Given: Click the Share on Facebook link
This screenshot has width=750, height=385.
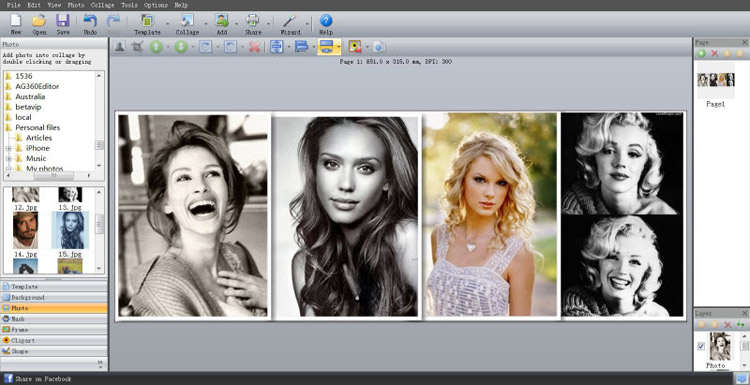Looking at the screenshot, I should (43, 379).
